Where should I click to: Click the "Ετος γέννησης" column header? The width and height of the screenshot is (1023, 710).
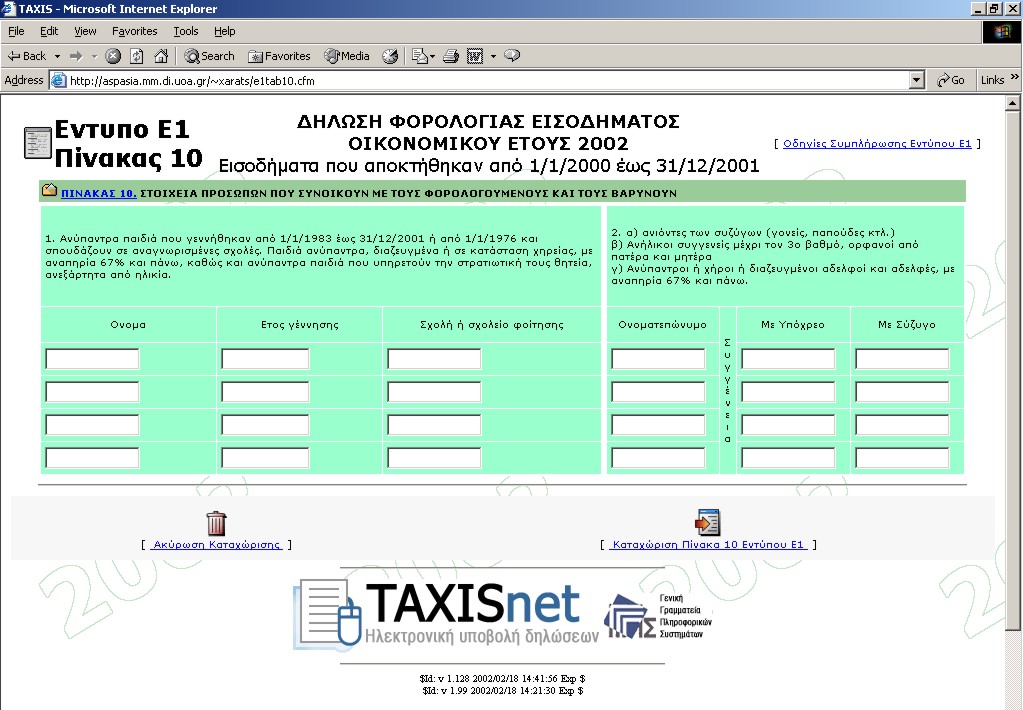pos(299,324)
